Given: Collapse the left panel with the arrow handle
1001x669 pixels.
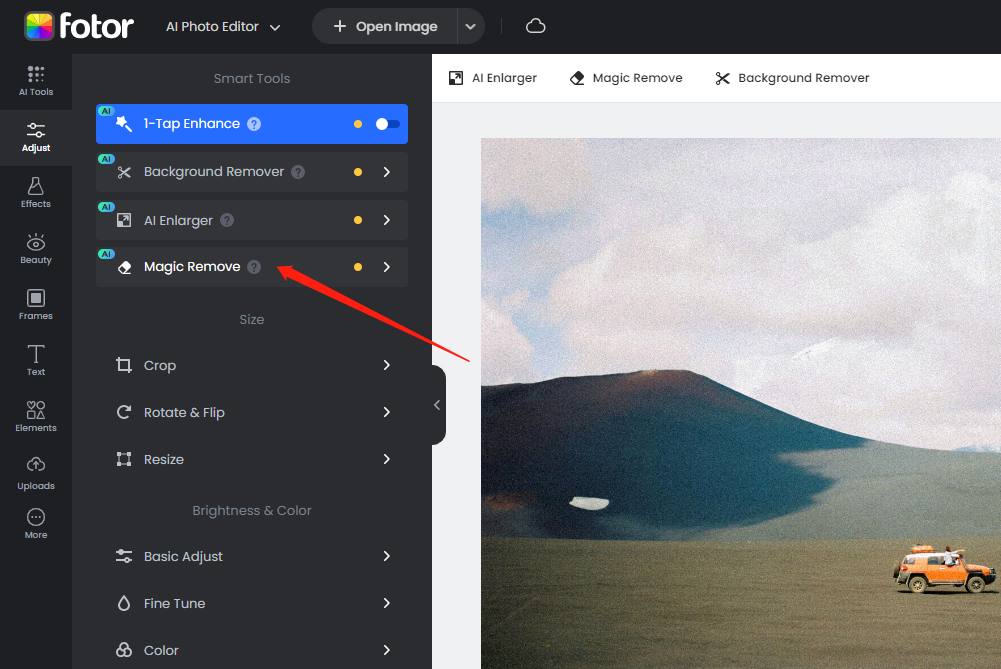Looking at the screenshot, I should [x=437, y=405].
